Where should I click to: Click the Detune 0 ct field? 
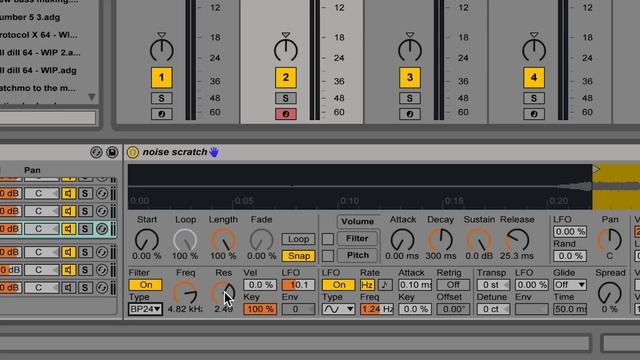coord(493,309)
